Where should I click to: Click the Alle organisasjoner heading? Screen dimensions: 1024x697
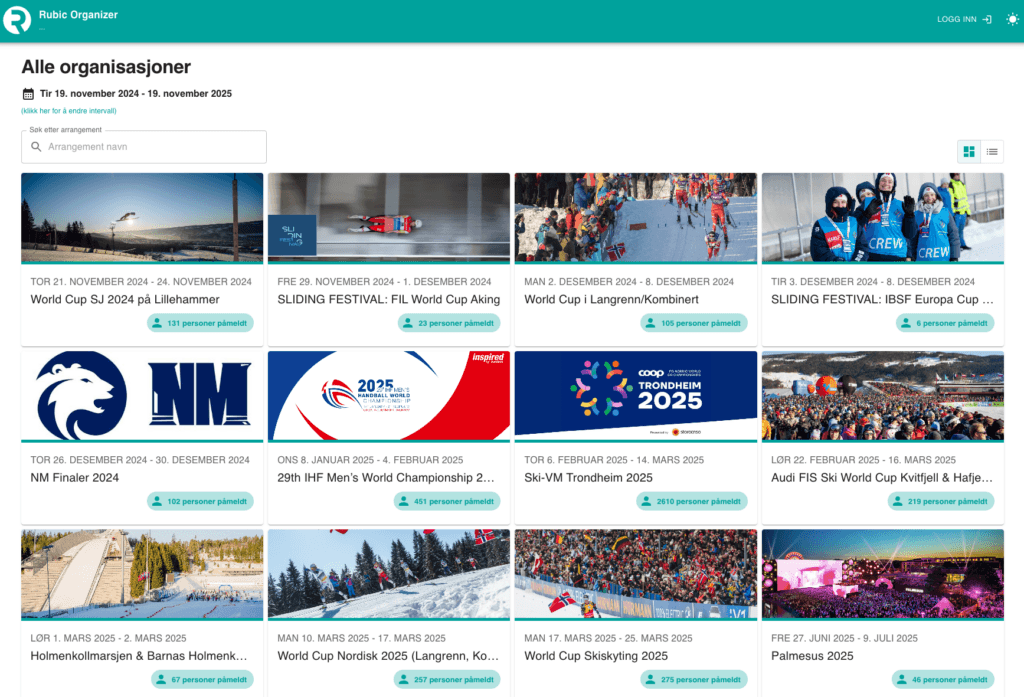click(x=106, y=67)
